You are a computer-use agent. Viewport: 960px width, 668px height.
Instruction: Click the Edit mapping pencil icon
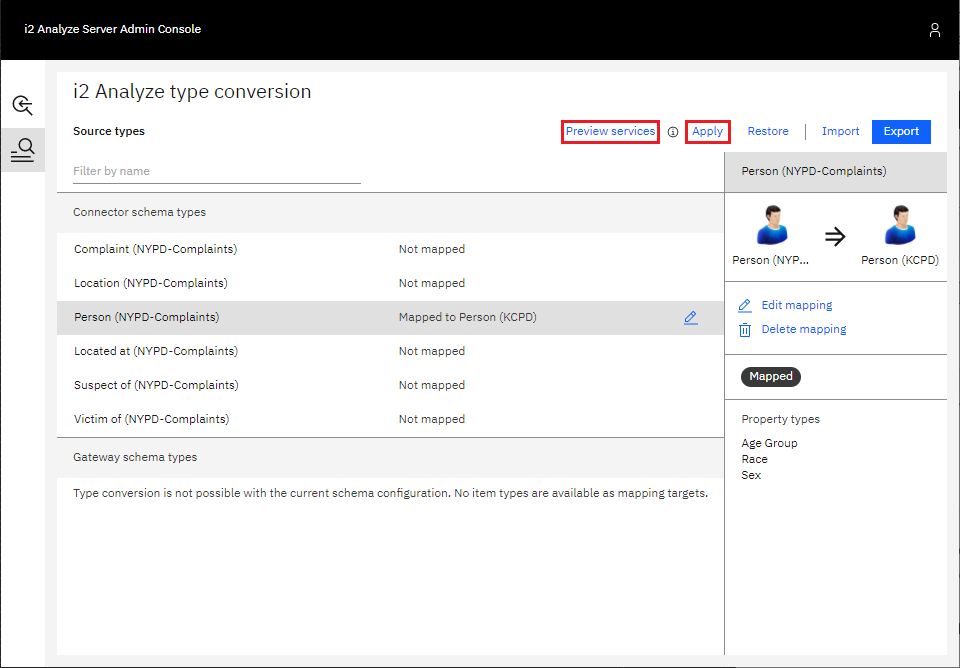[744, 305]
